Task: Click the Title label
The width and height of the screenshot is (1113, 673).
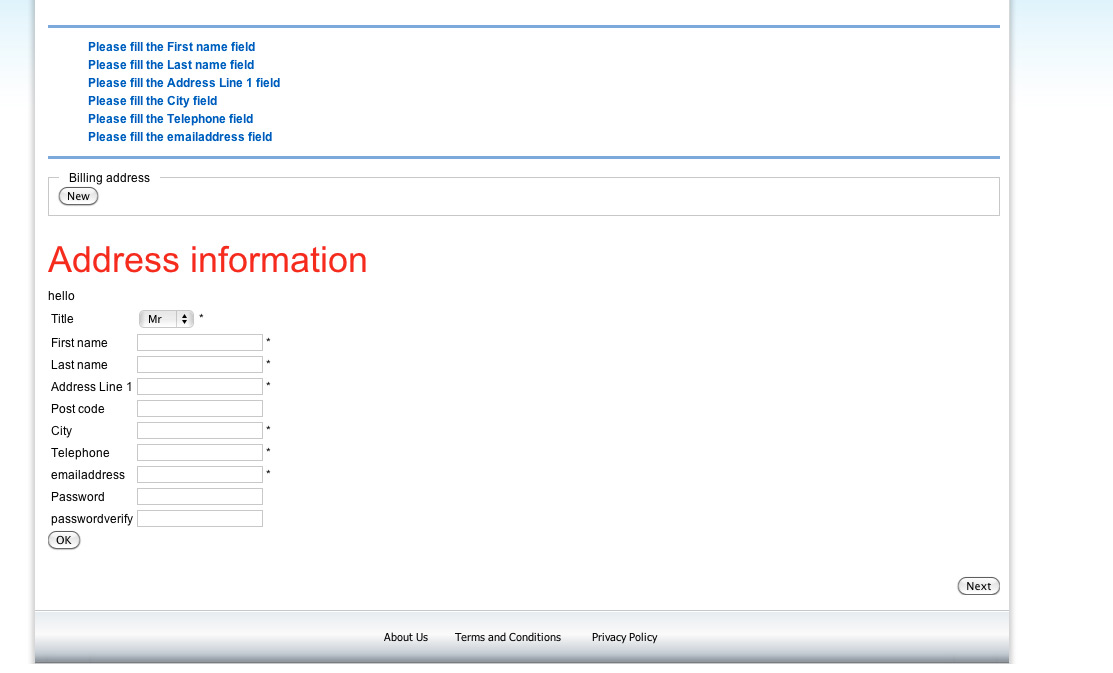Action: point(62,319)
